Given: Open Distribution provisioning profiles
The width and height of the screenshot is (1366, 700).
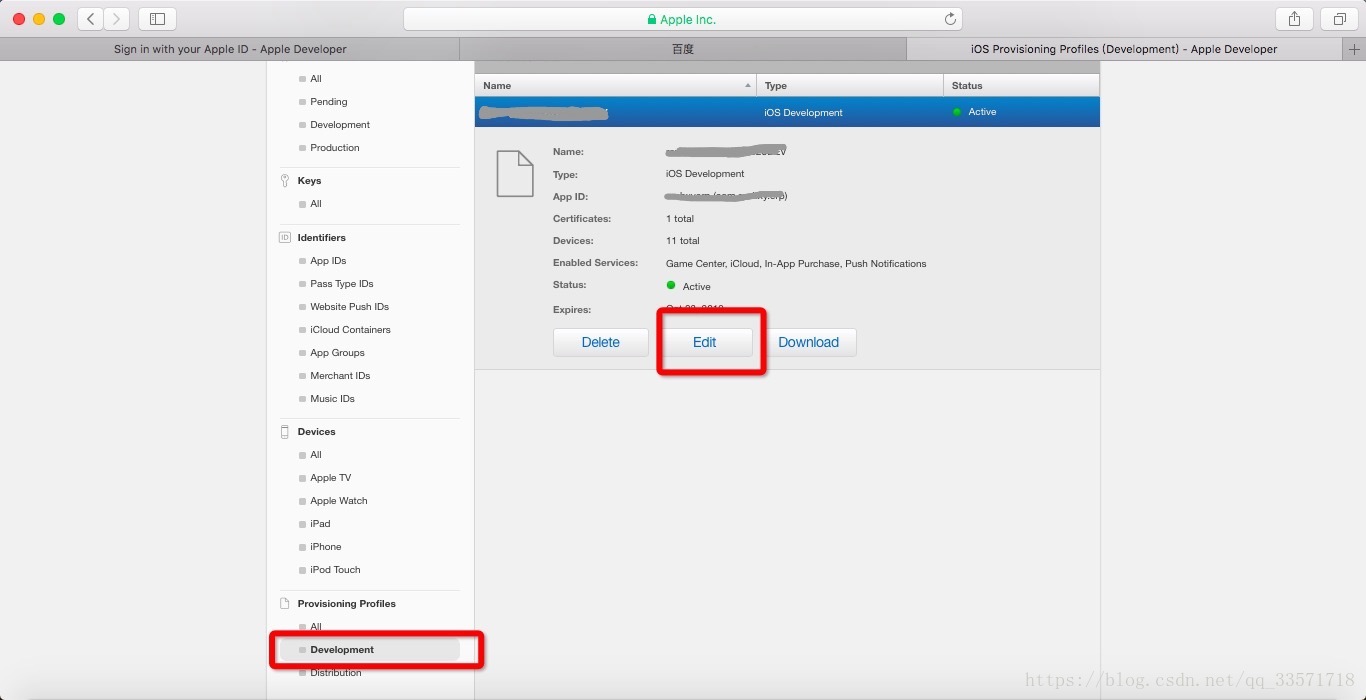Looking at the screenshot, I should point(336,673).
